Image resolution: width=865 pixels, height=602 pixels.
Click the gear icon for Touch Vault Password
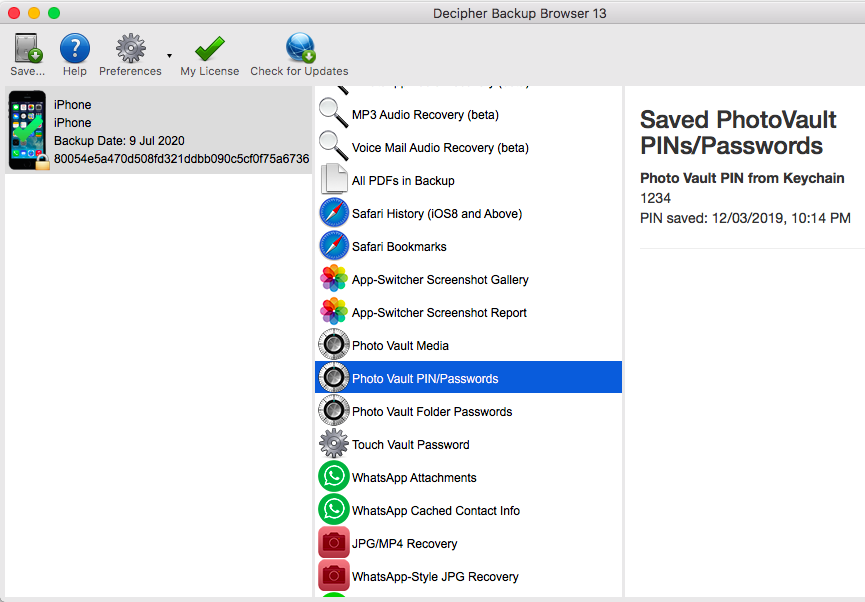coord(334,444)
